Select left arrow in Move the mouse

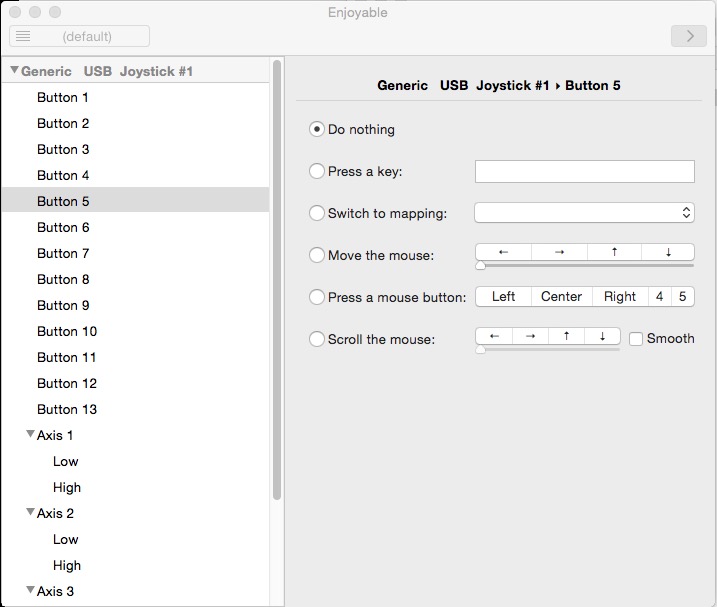503,252
